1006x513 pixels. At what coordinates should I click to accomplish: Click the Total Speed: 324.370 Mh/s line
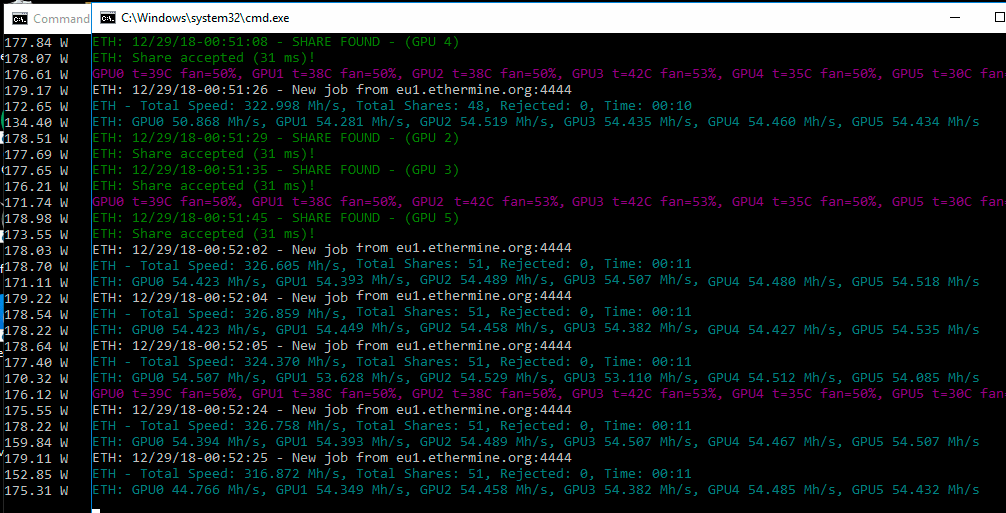(392, 362)
